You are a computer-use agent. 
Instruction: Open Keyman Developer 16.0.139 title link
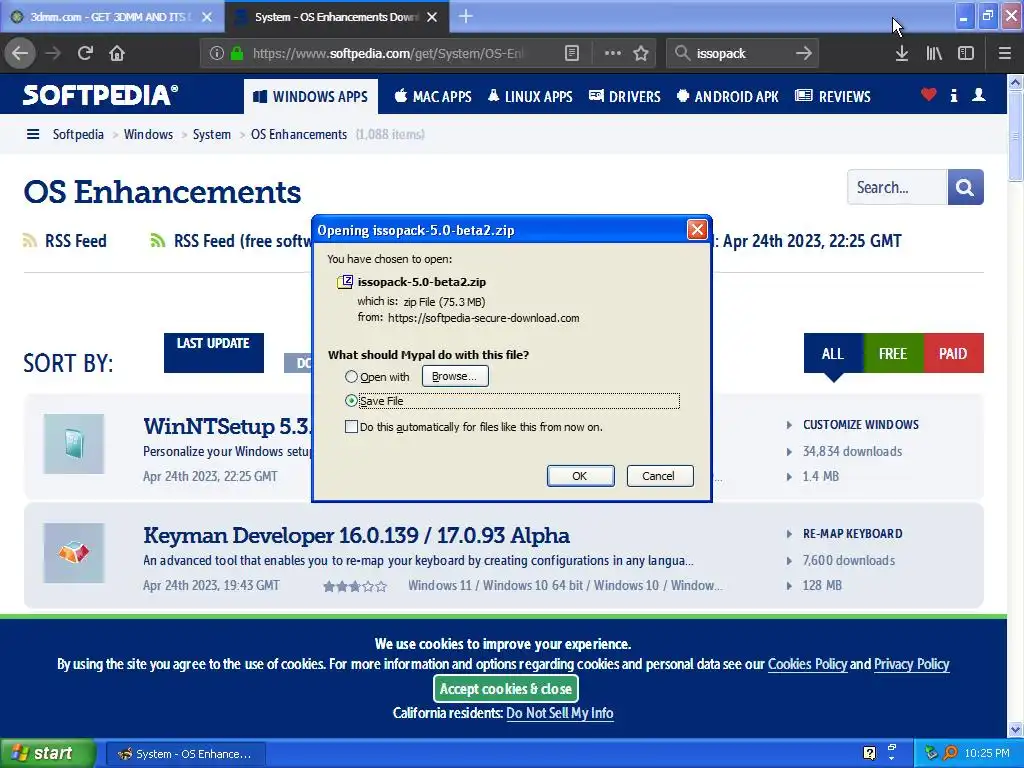click(357, 536)
